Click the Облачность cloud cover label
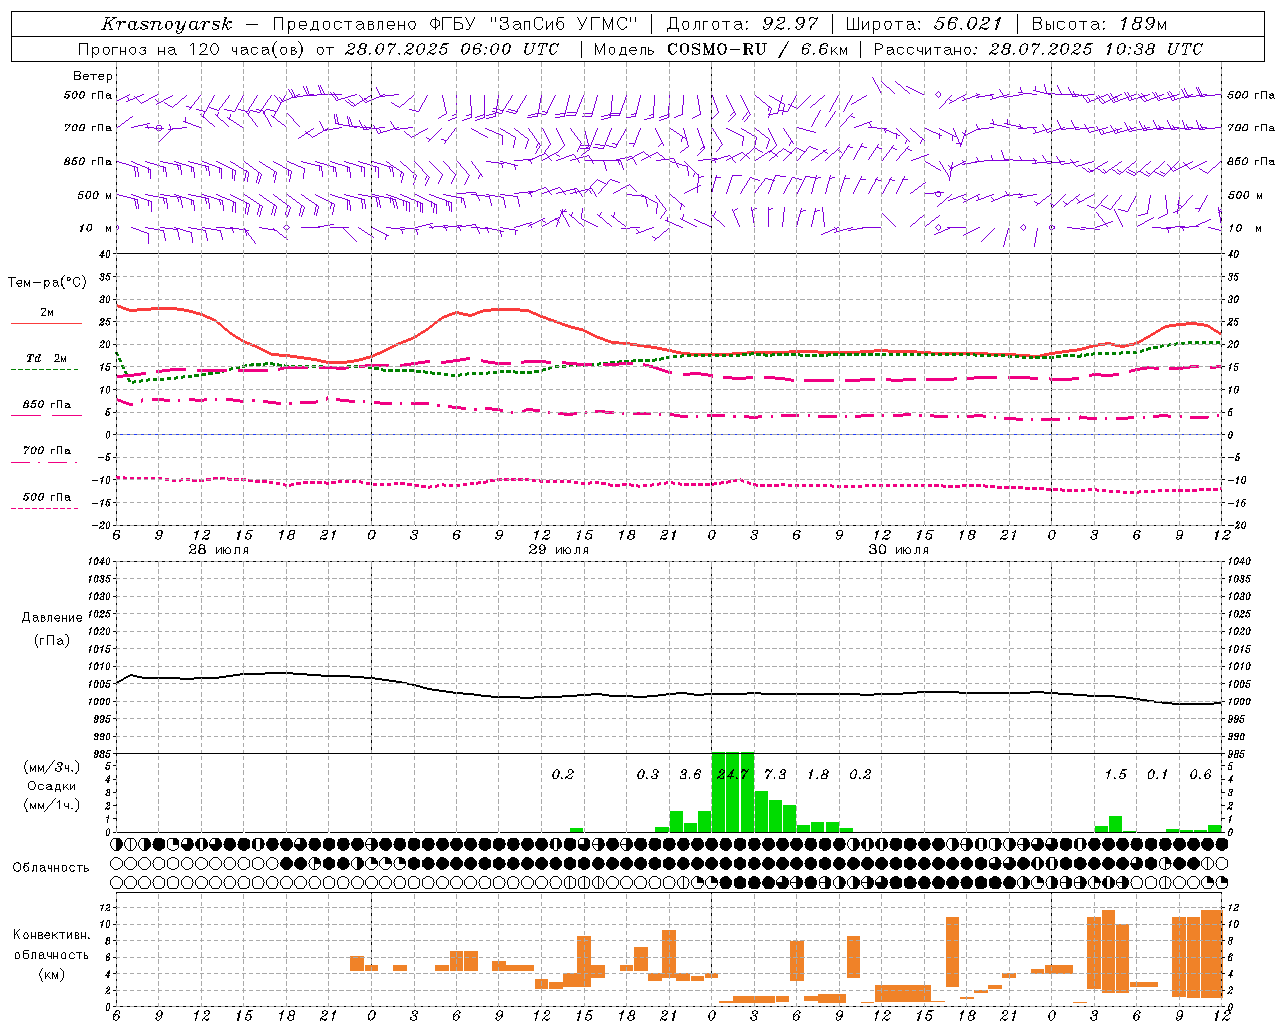The height and width of the screenshot is (1024, 1280). coord(51,868)
